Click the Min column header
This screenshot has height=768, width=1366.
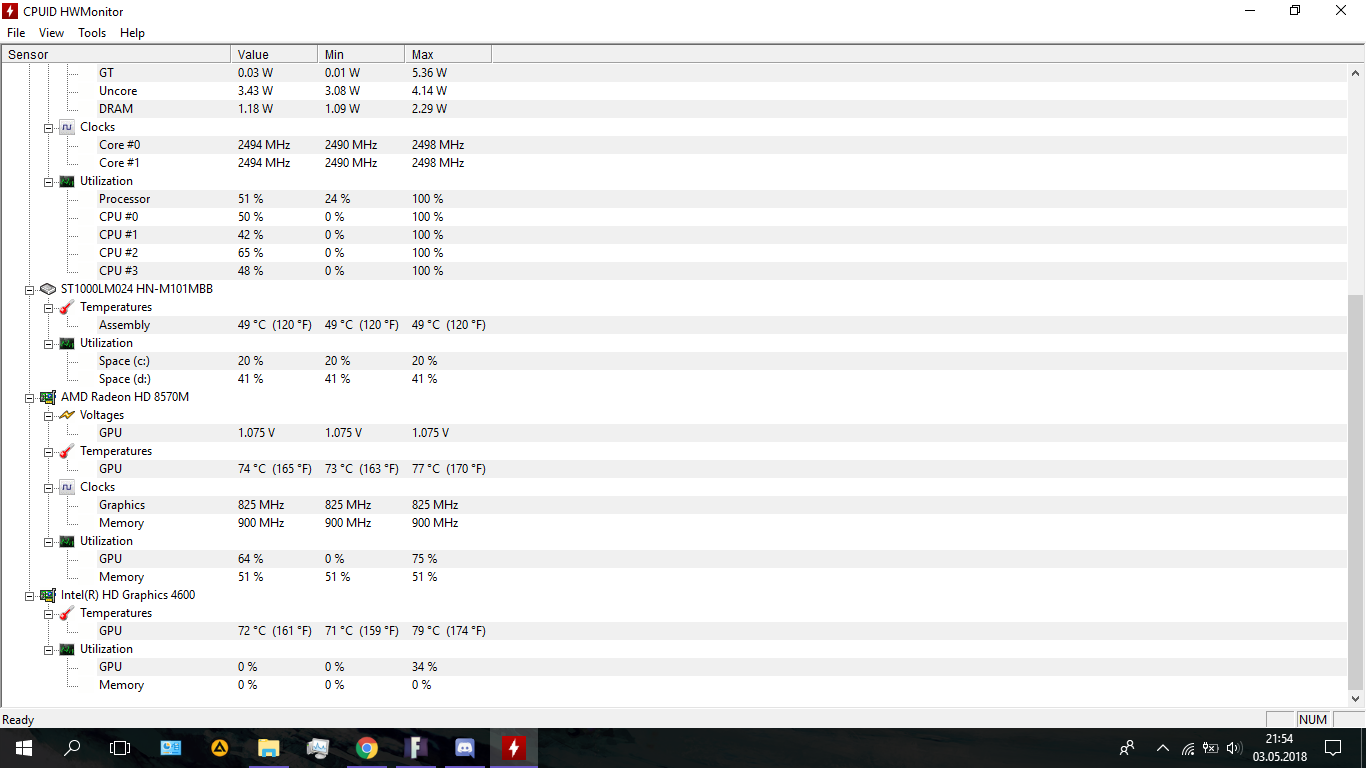tap(361, 54)
